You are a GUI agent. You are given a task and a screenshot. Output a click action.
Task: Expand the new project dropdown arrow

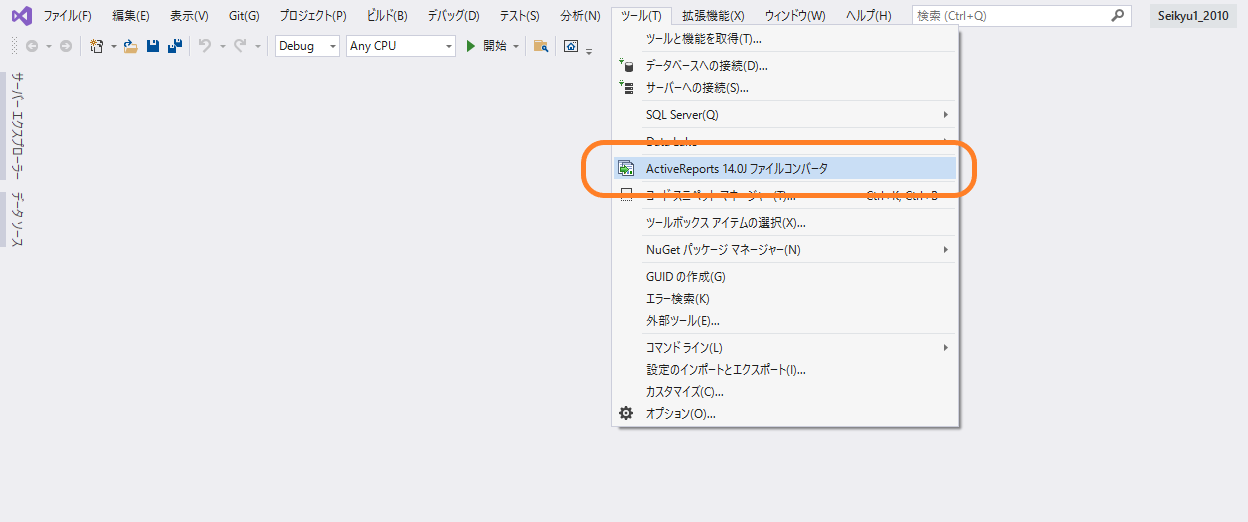pos(114,46)
